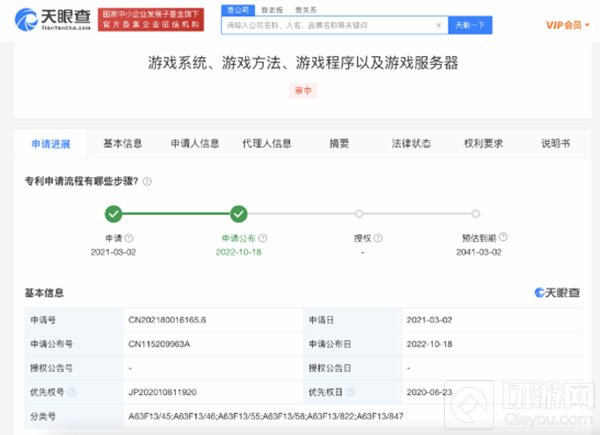Clear search box with the X icon

438,25
